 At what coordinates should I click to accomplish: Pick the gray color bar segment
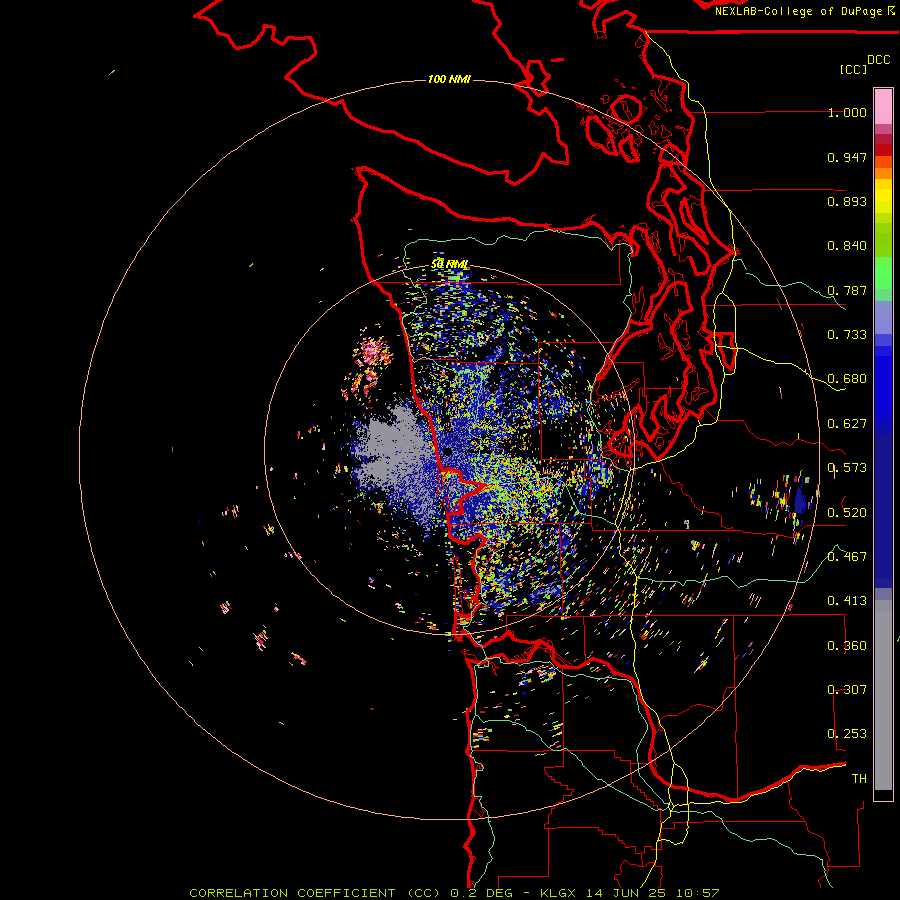883,695
